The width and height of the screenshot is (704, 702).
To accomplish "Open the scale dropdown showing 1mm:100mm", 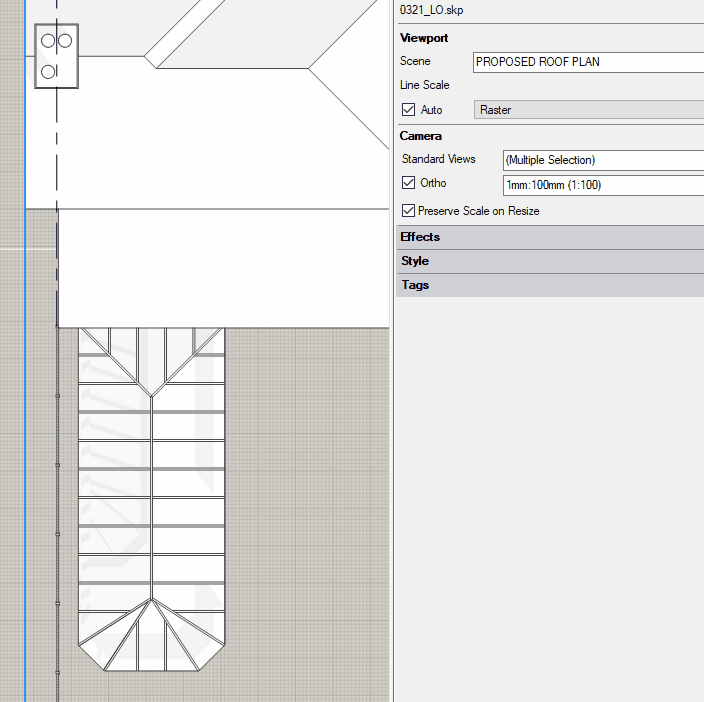I will pyautogui.click(x=603, y=185).
